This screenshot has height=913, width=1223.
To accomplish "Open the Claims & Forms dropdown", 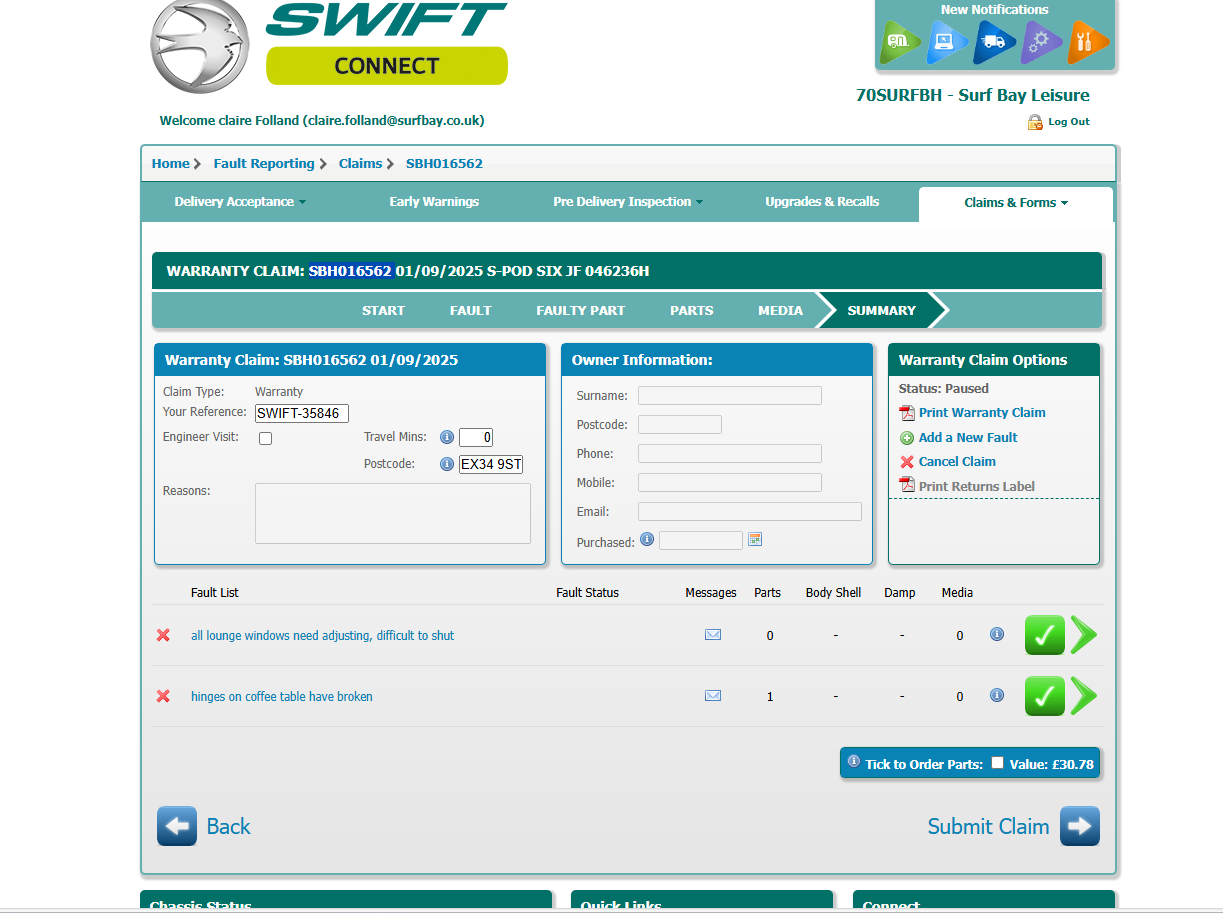I will (1015, 203).
